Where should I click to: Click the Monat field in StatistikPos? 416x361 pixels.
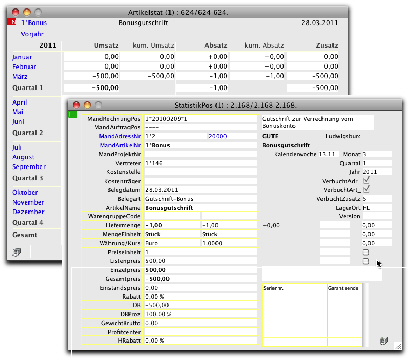pyautogui.click(x=377, y=154)
